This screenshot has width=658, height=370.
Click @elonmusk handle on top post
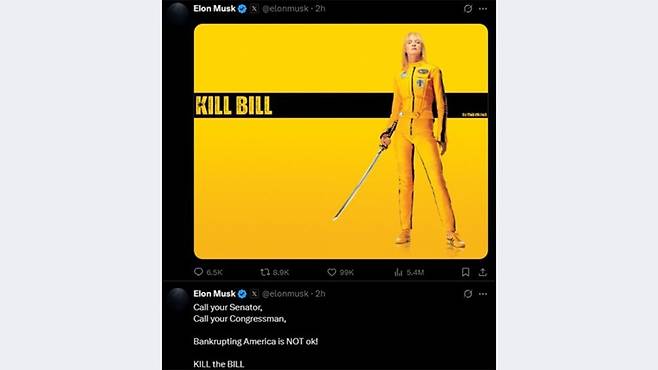tap(285, 8)
